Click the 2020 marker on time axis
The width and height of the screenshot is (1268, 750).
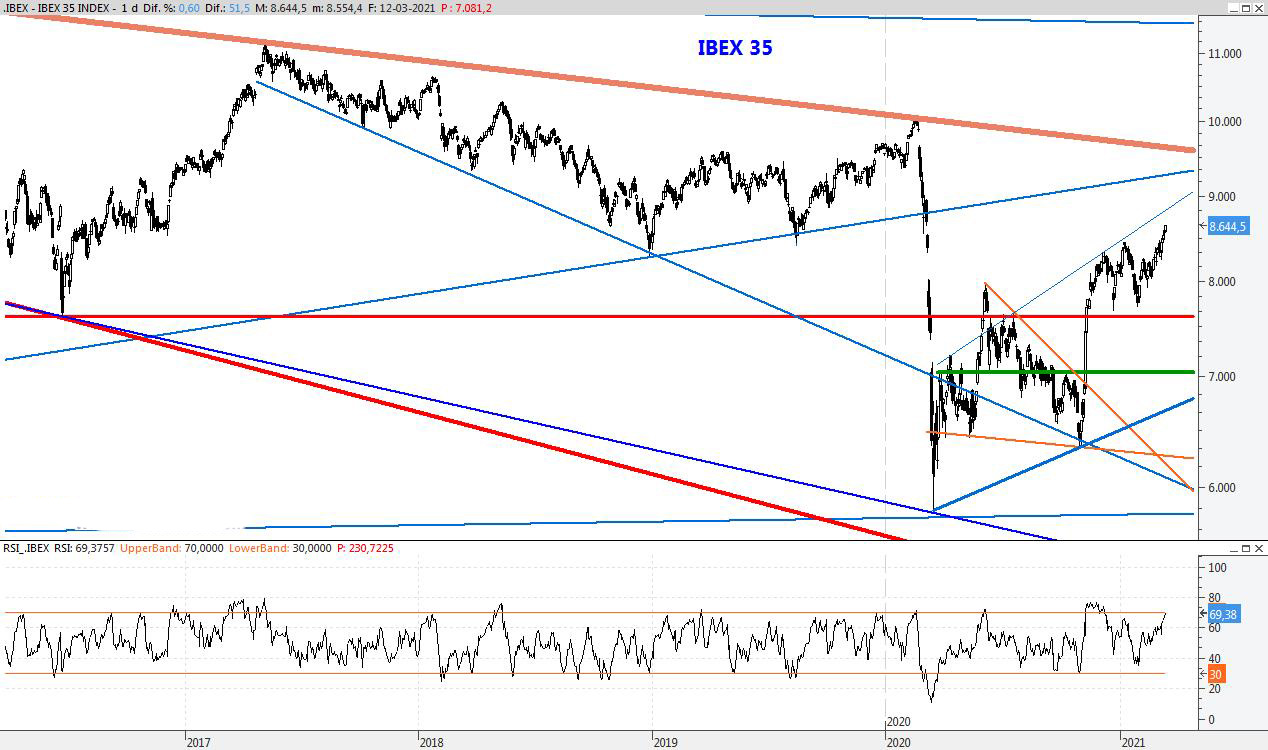pyautogui.click(x=898, y=722)
